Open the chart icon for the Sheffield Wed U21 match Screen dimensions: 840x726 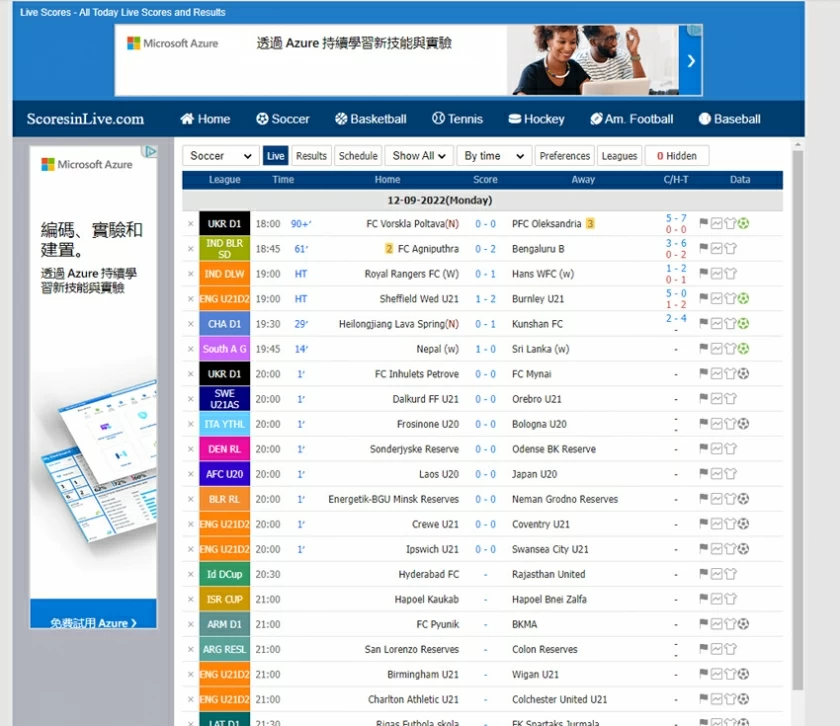(x=717, y=299)
